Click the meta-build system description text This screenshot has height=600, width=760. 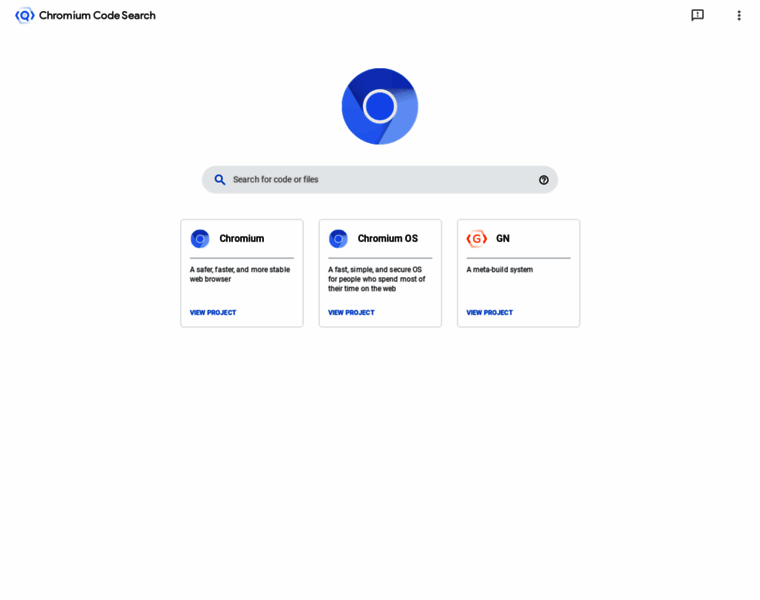click(x=500, y=269)
